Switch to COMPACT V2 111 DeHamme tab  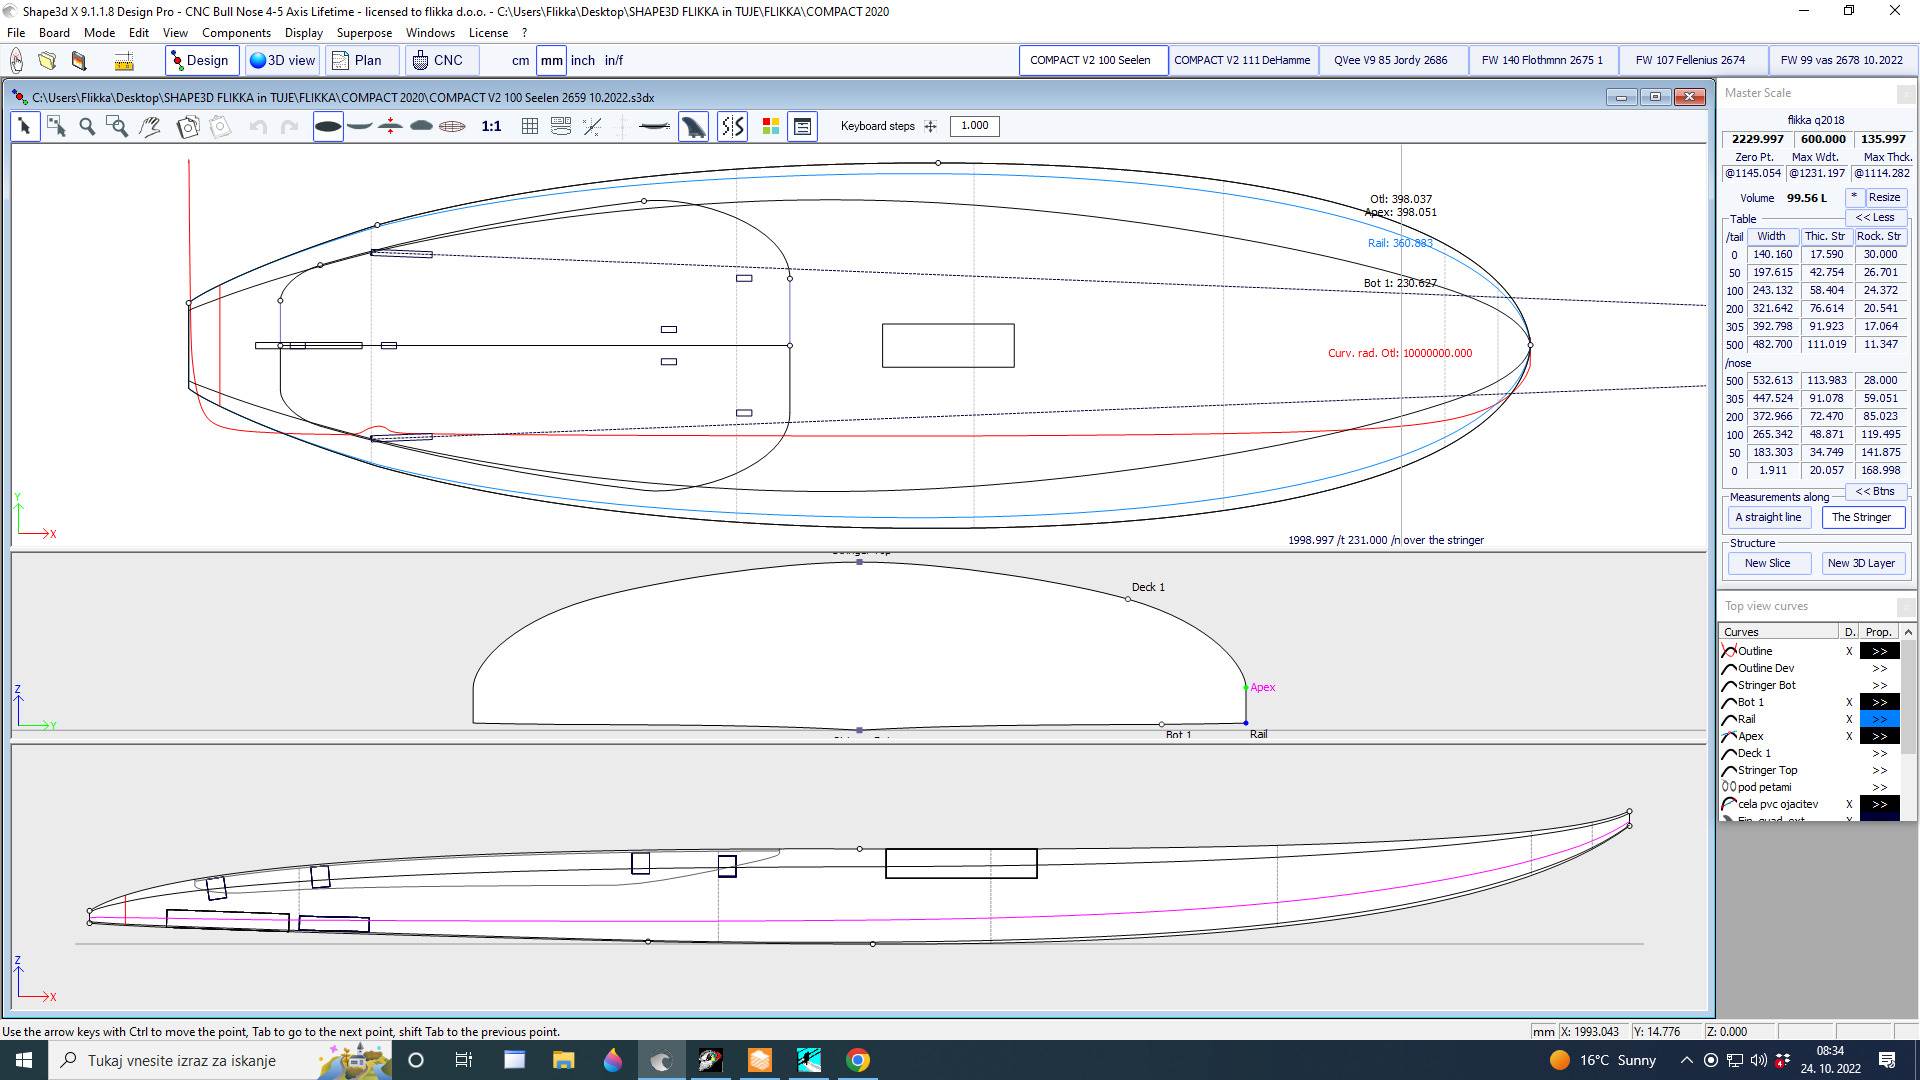(1242, 60)
